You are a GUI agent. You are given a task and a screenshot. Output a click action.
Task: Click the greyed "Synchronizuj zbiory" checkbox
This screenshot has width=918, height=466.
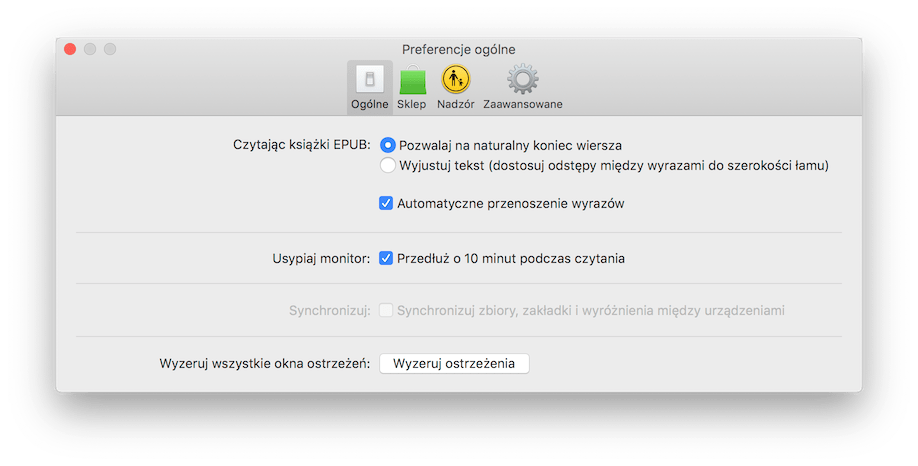[386, 310]
